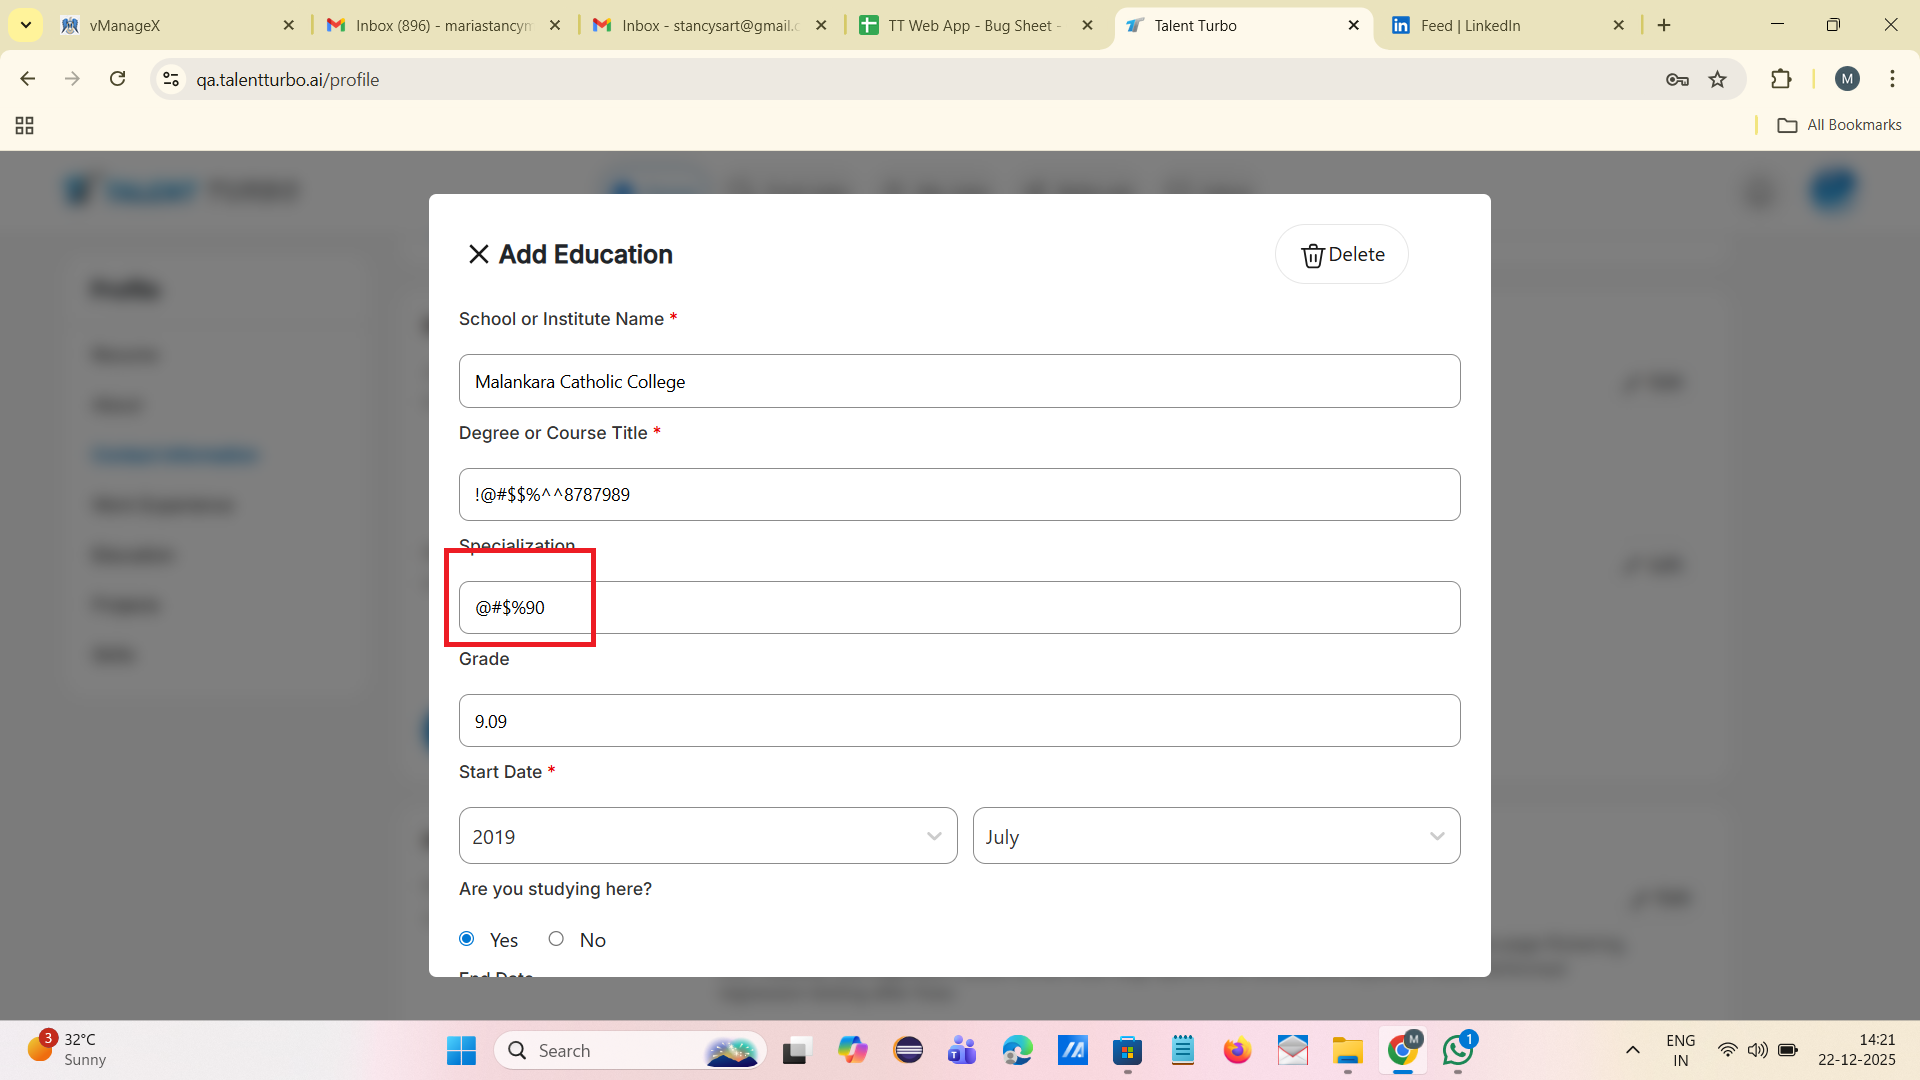This screenshot has height=1080, width=1920.
Task: Open All Bookmarks folder
Action: point(1839,125)
